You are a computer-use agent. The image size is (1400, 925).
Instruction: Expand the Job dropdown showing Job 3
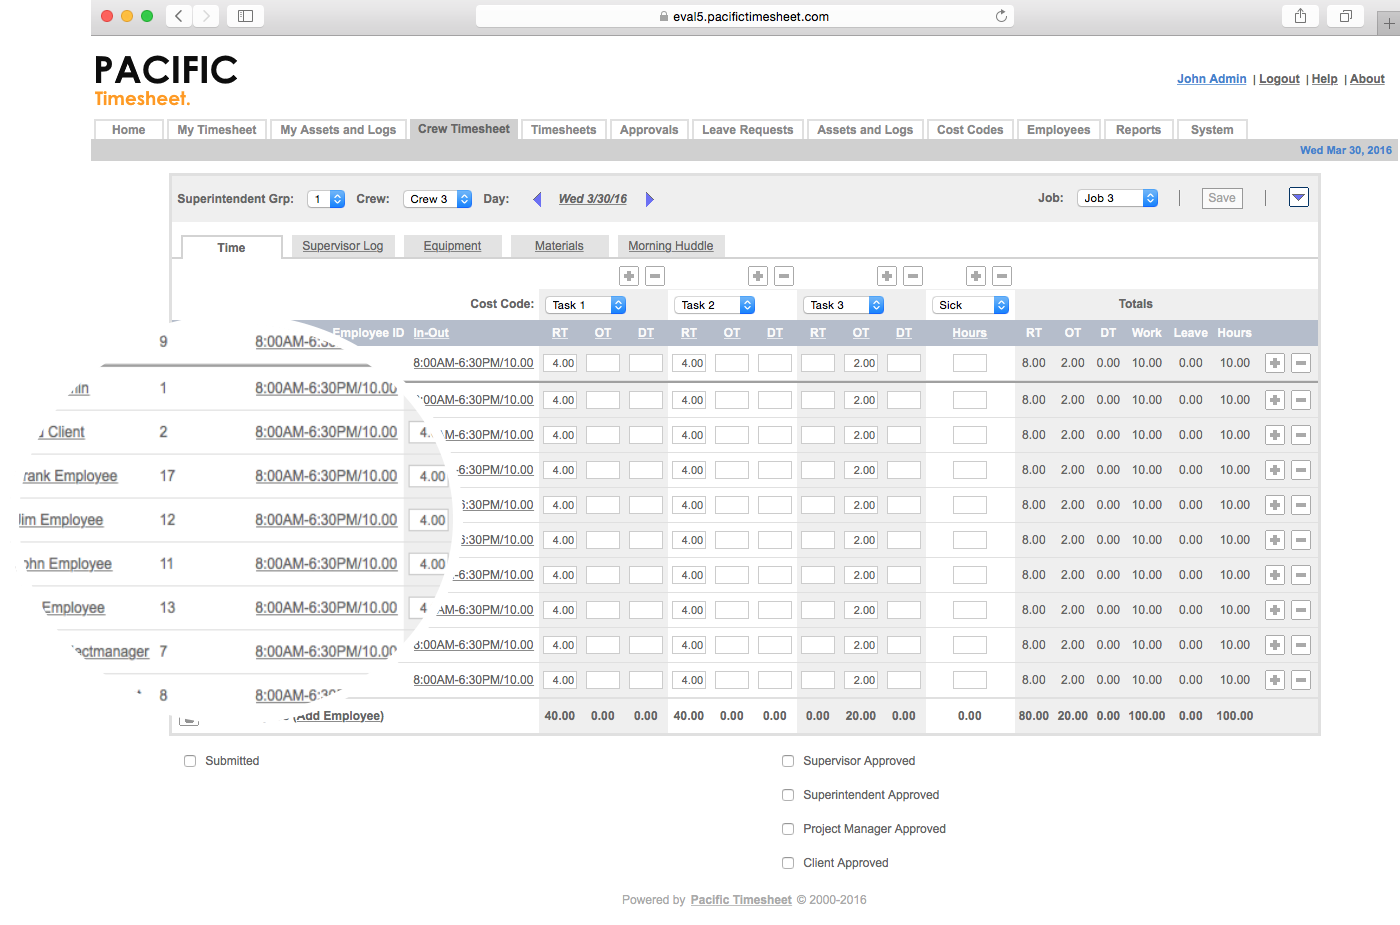[x=1117, y=198]
